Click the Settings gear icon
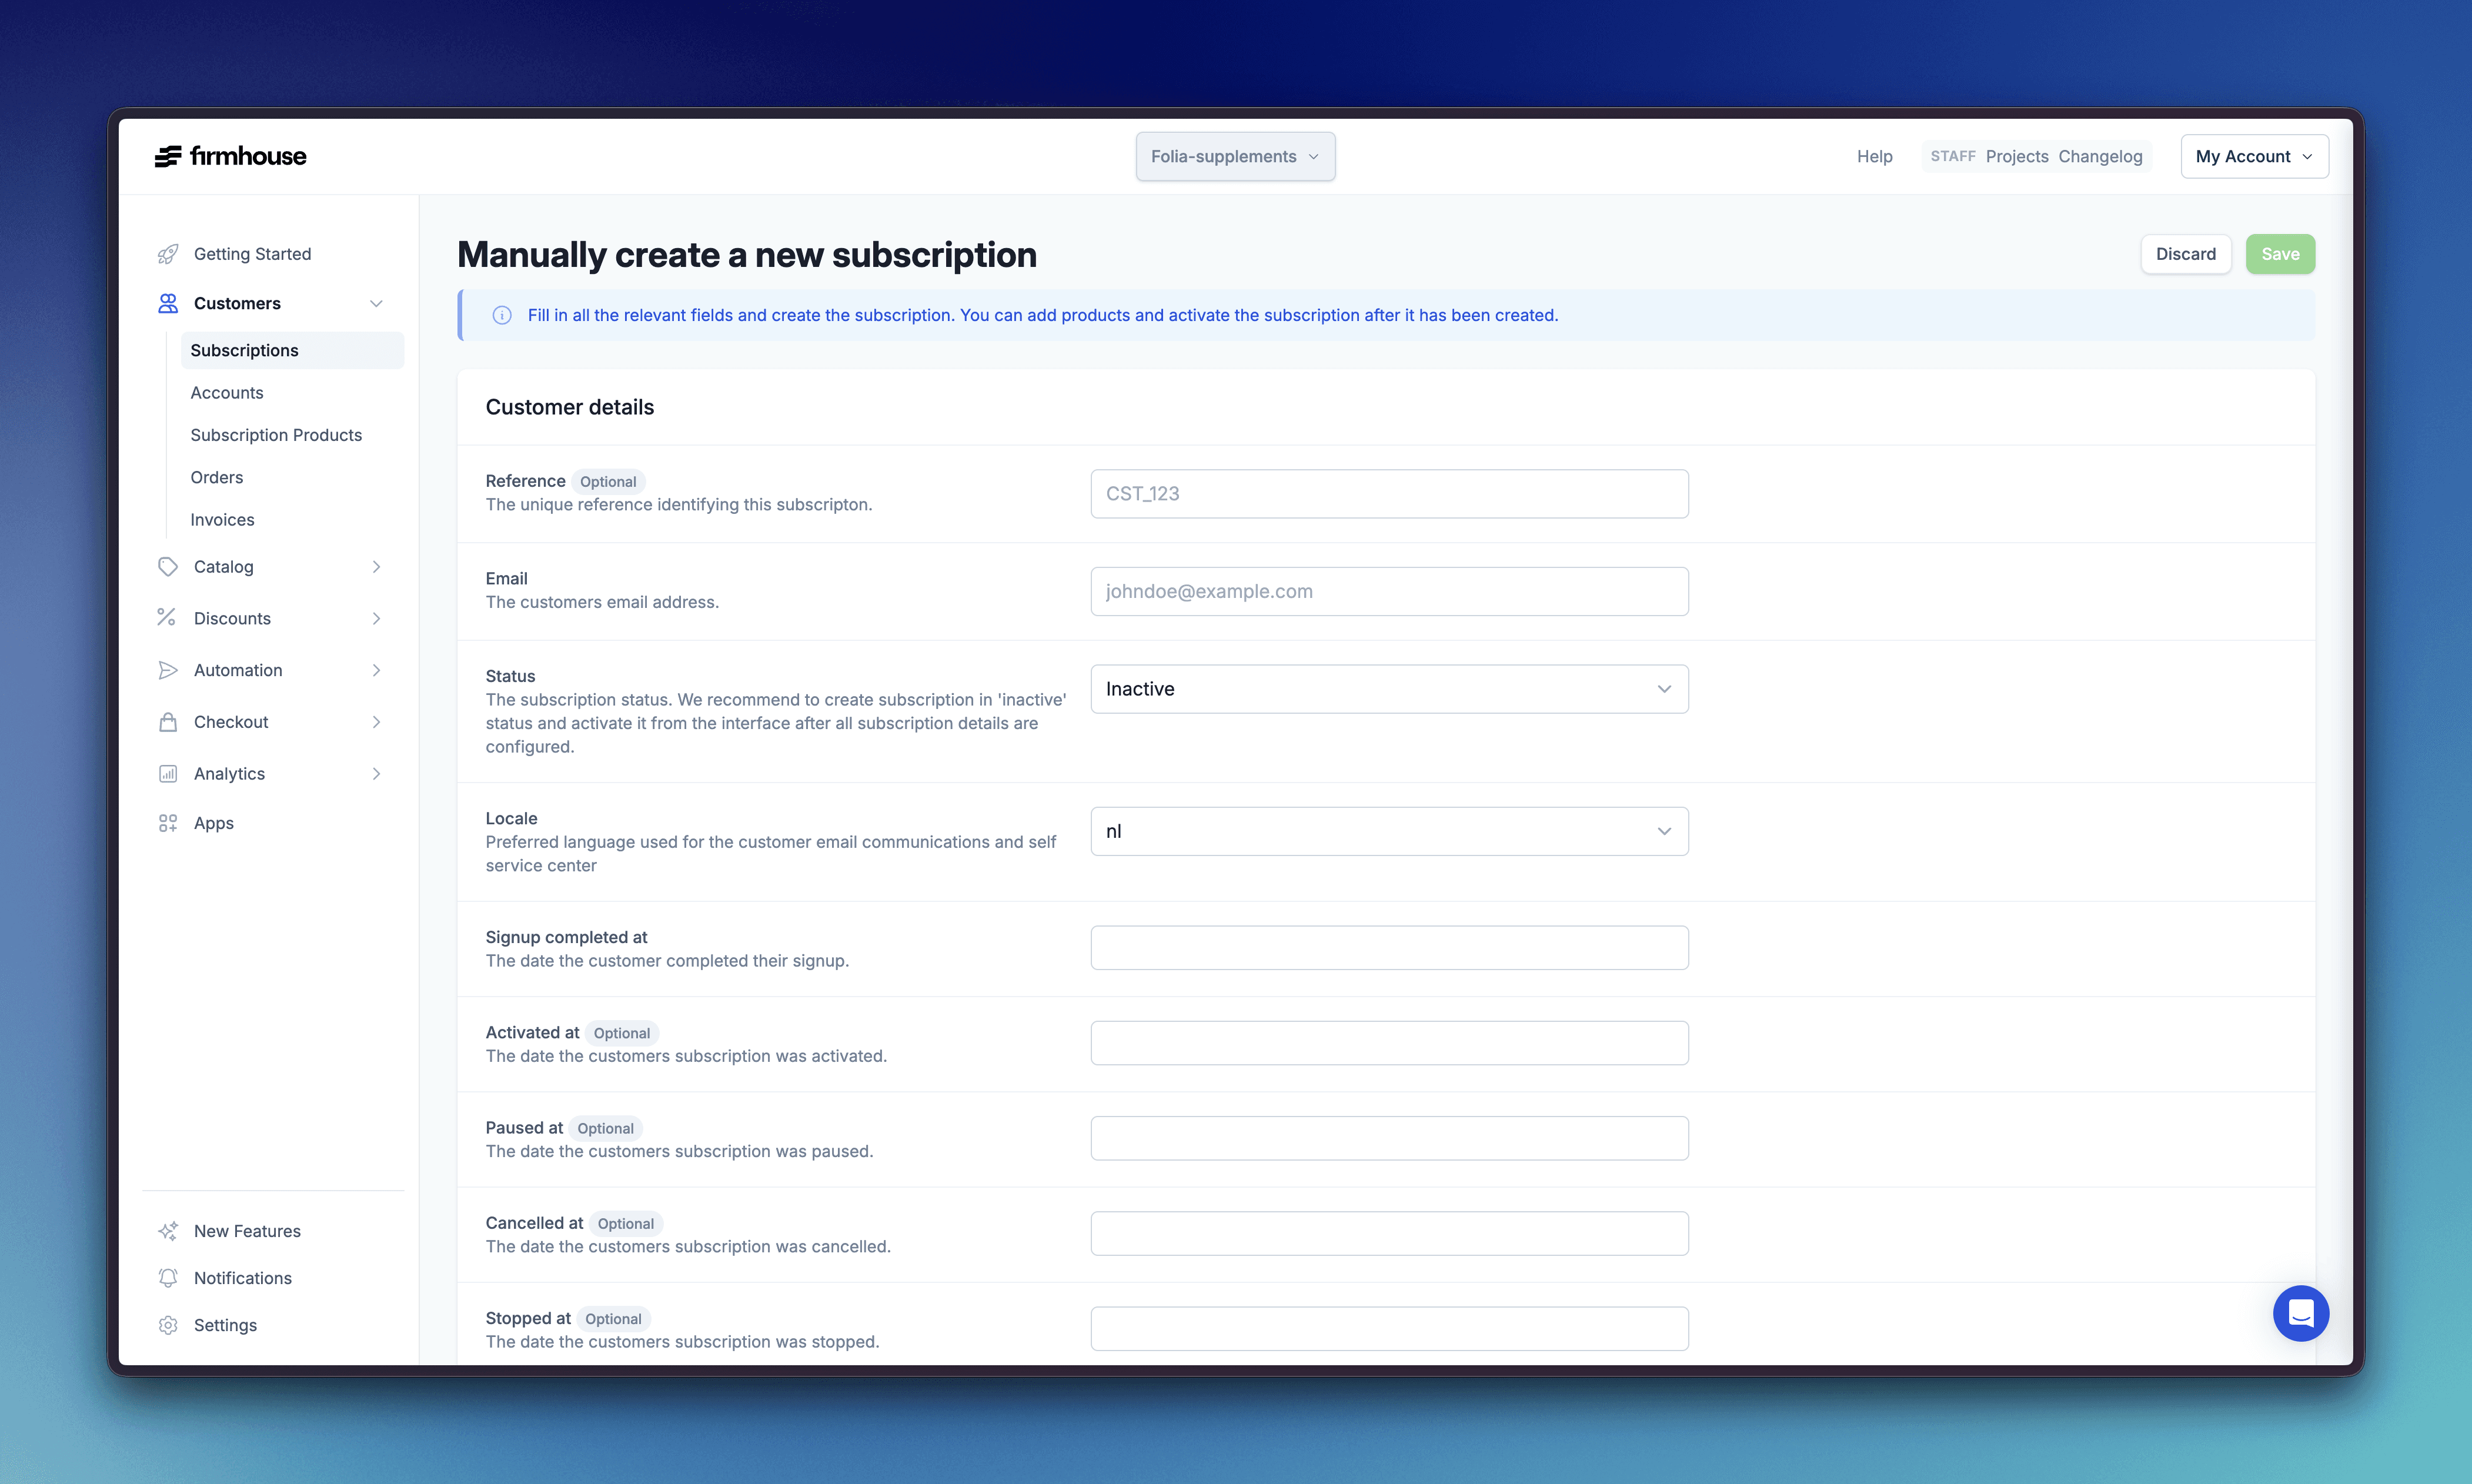The height and width of the screenshot is (1484, 2472). click(x=168, y=1325)
